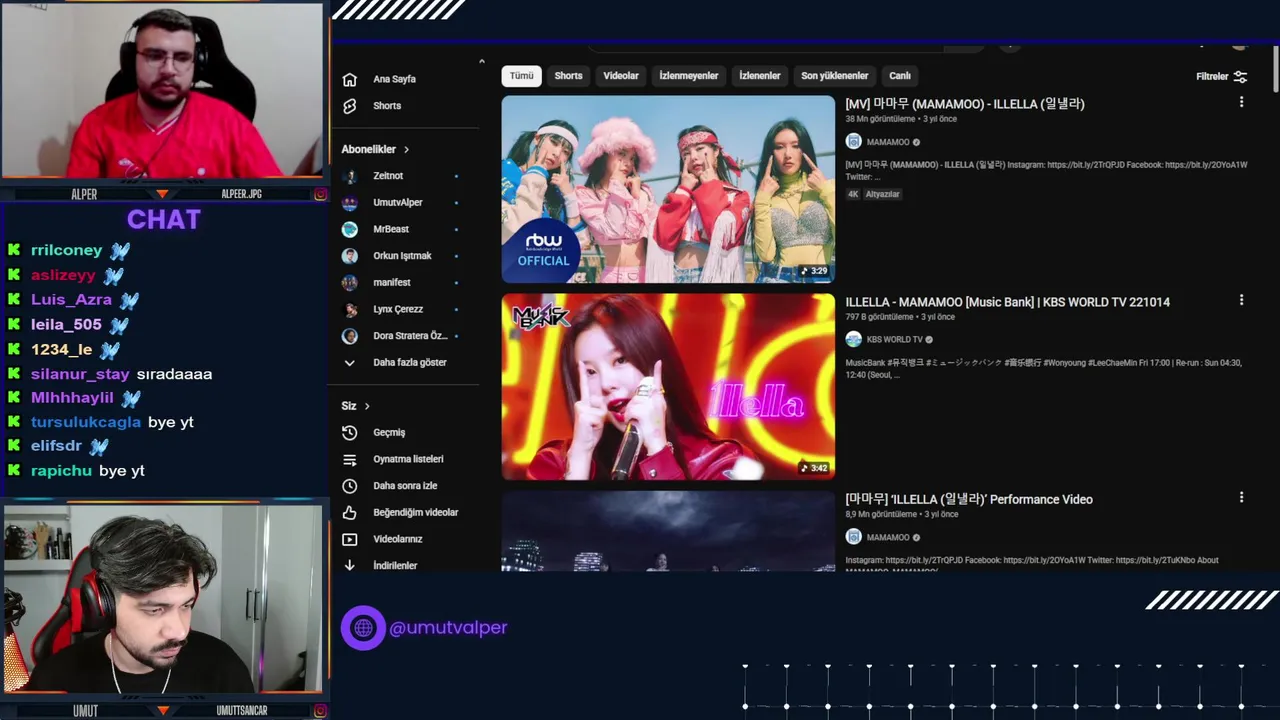Click MrBeast channel avatar
Screen dimensions: 1280x720
coord(350,229)
